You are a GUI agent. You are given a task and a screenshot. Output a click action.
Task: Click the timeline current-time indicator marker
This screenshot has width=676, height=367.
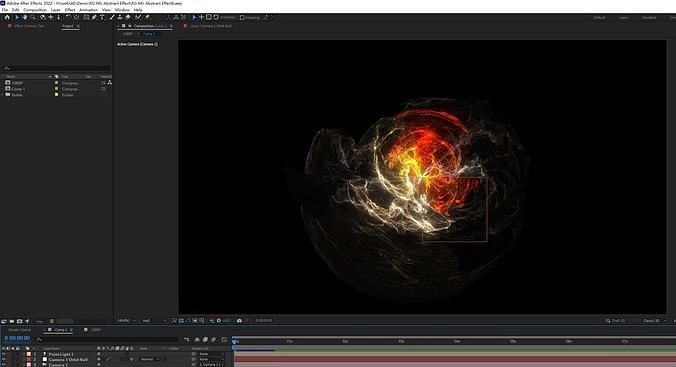[234, 341]
